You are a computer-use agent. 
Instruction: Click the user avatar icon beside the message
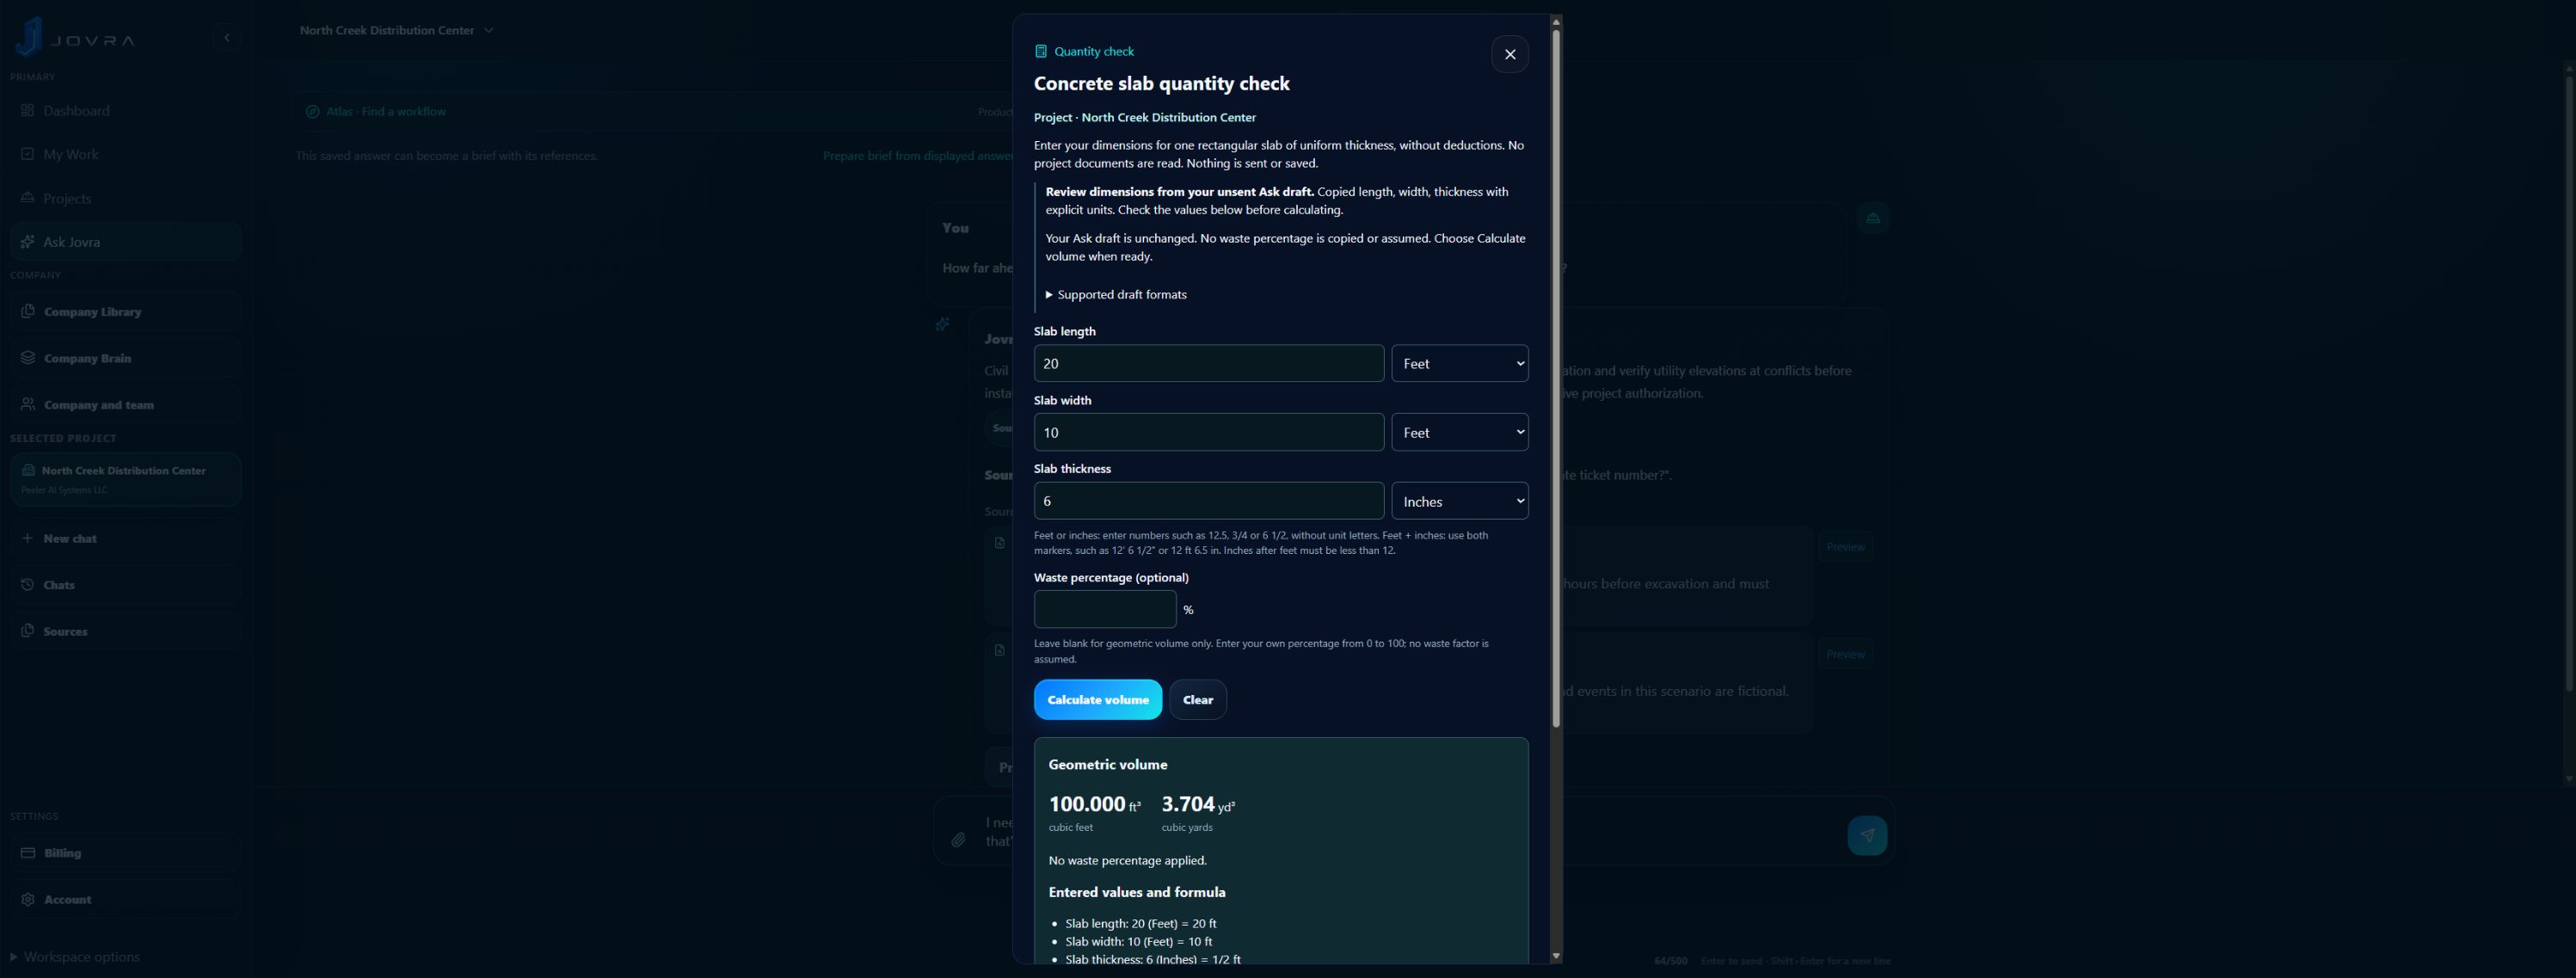coord(1873,218)
